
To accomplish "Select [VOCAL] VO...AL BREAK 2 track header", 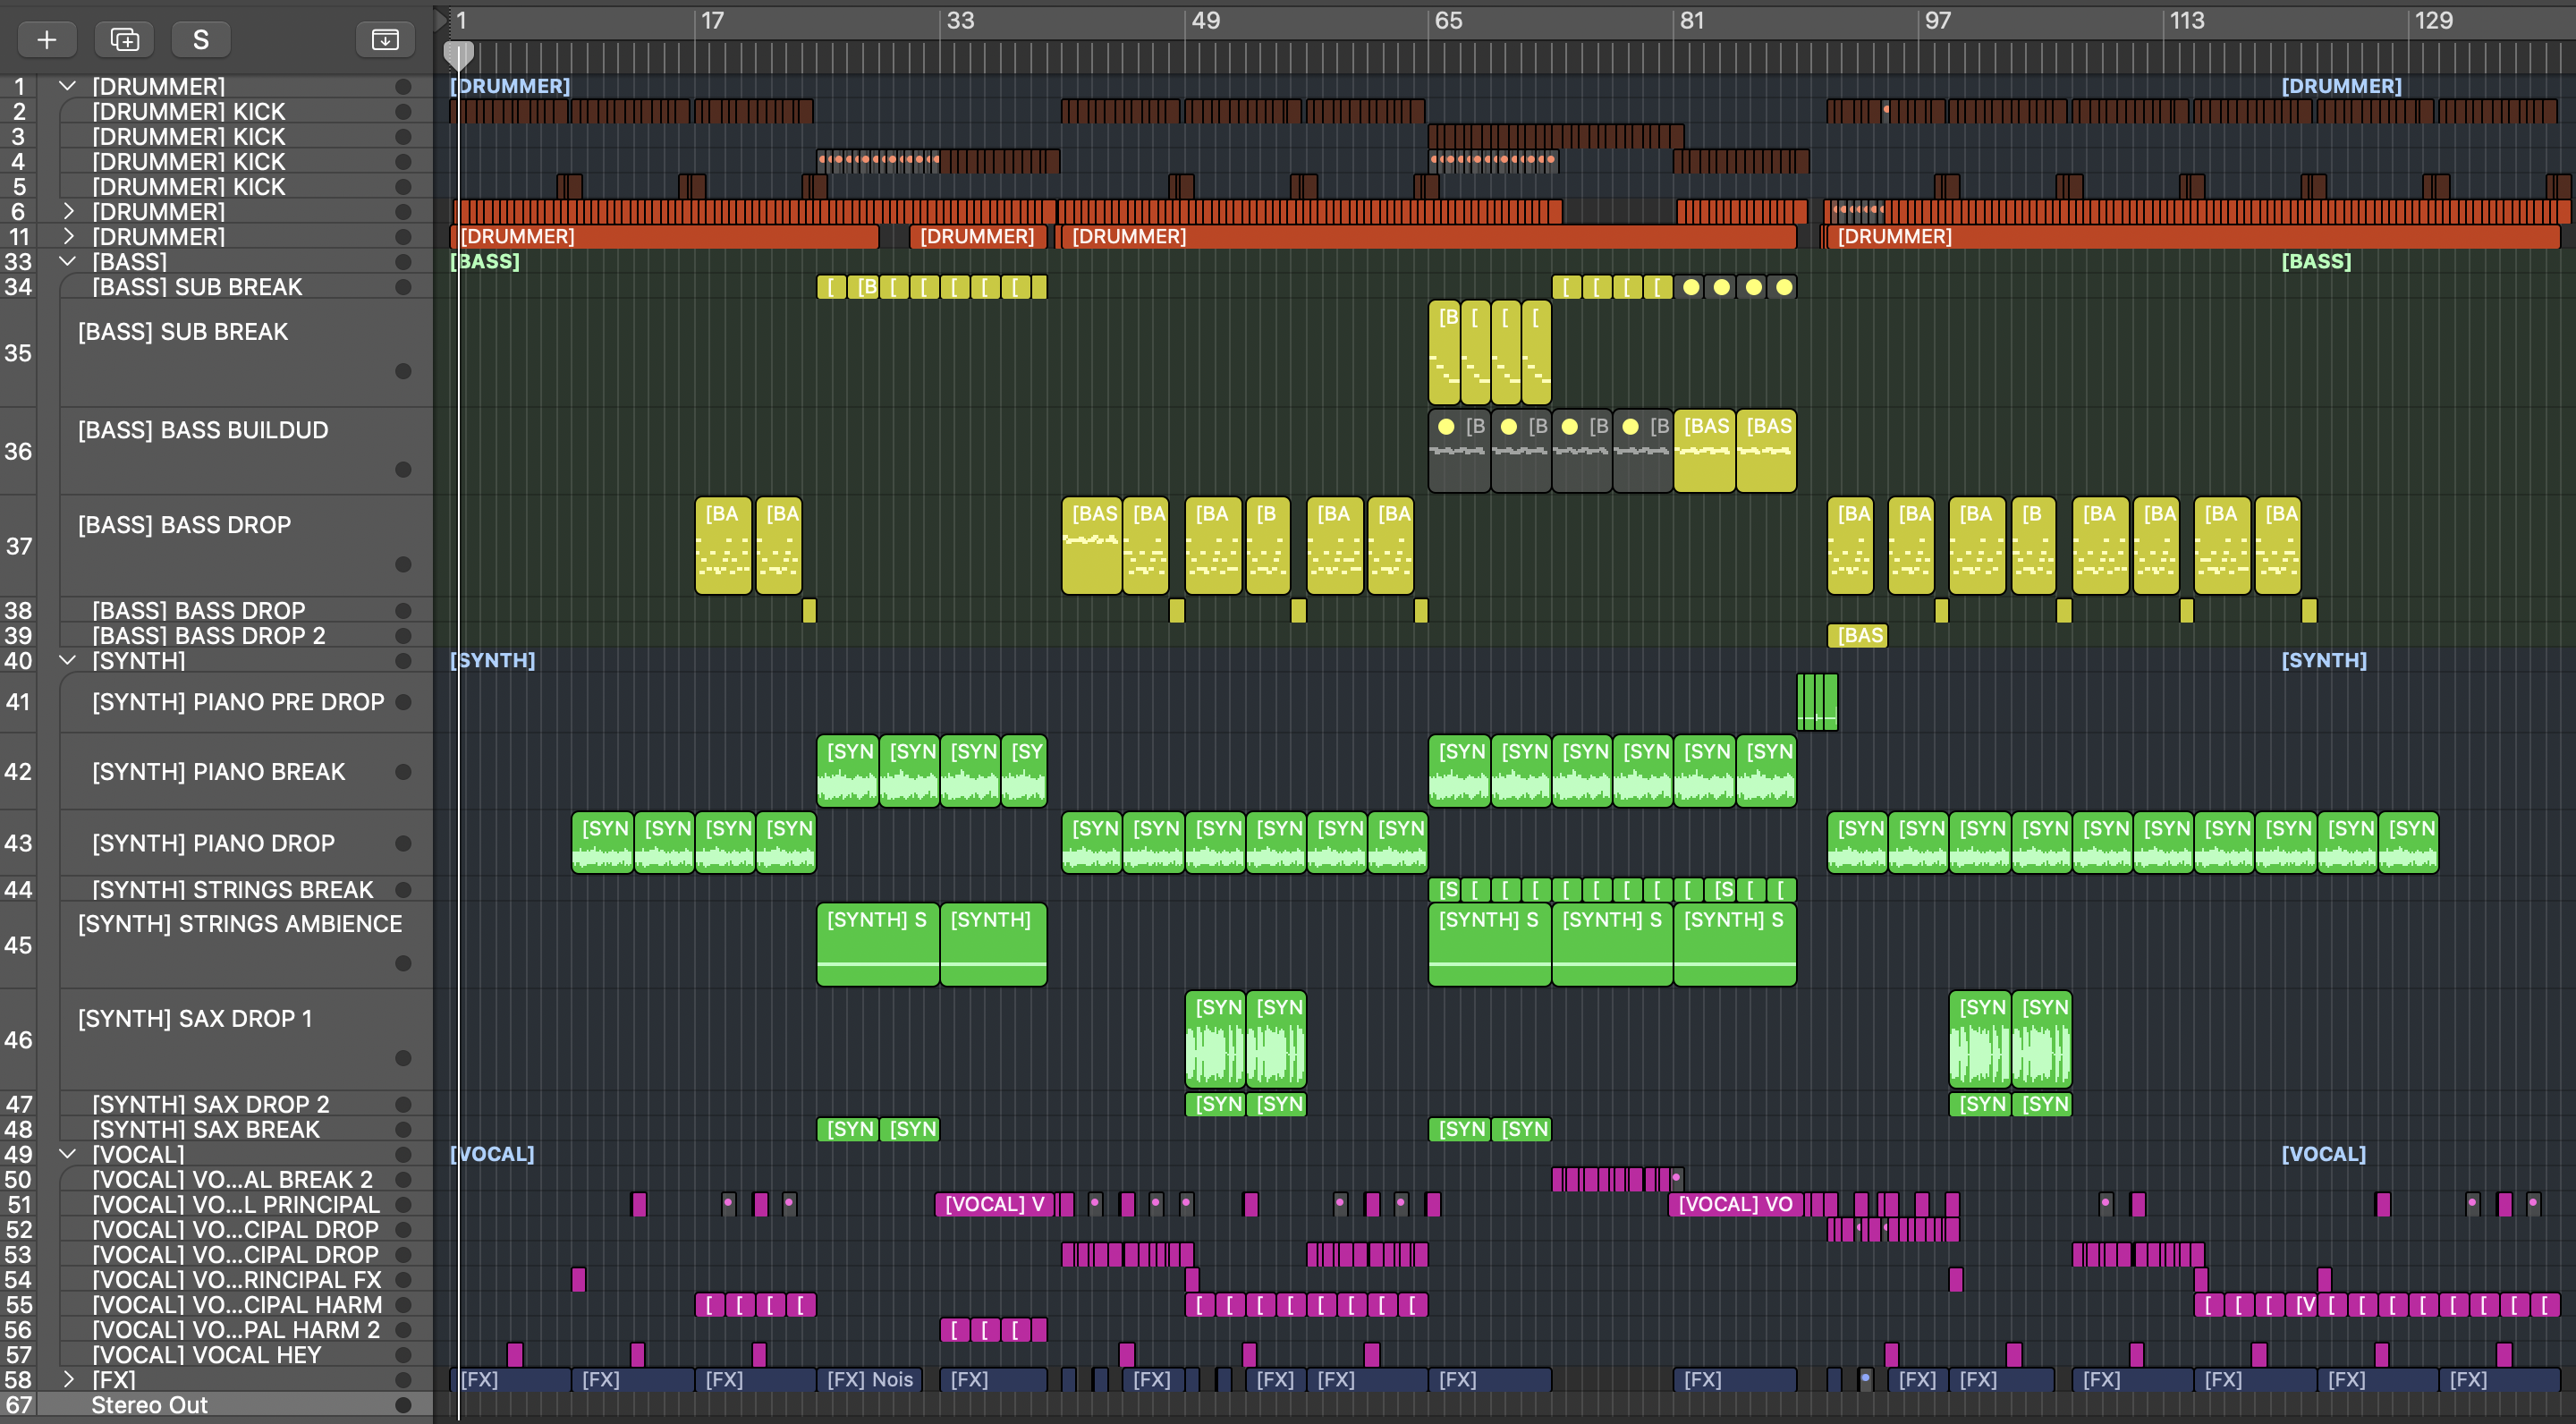I will pos(216,1179).
